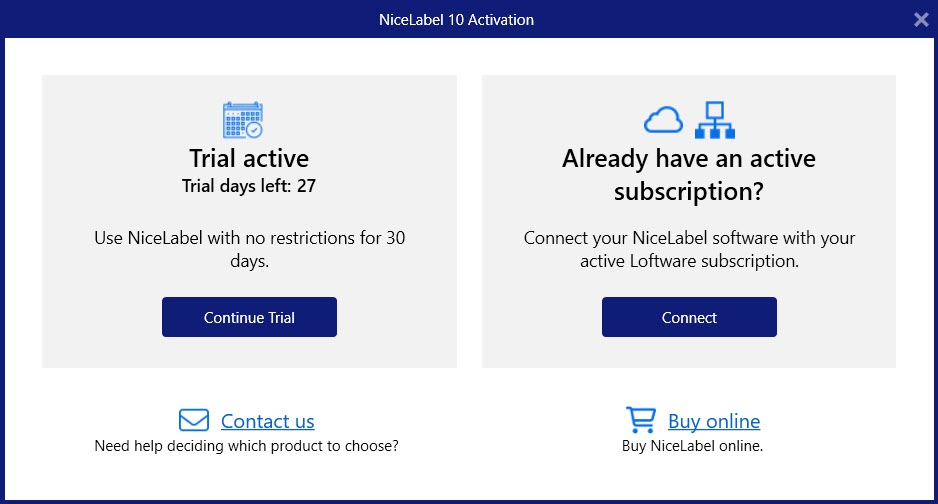Click the 'Buy NiceLabel online.' caption
Screen dimensions: 938x504
[x=692, y=446]
